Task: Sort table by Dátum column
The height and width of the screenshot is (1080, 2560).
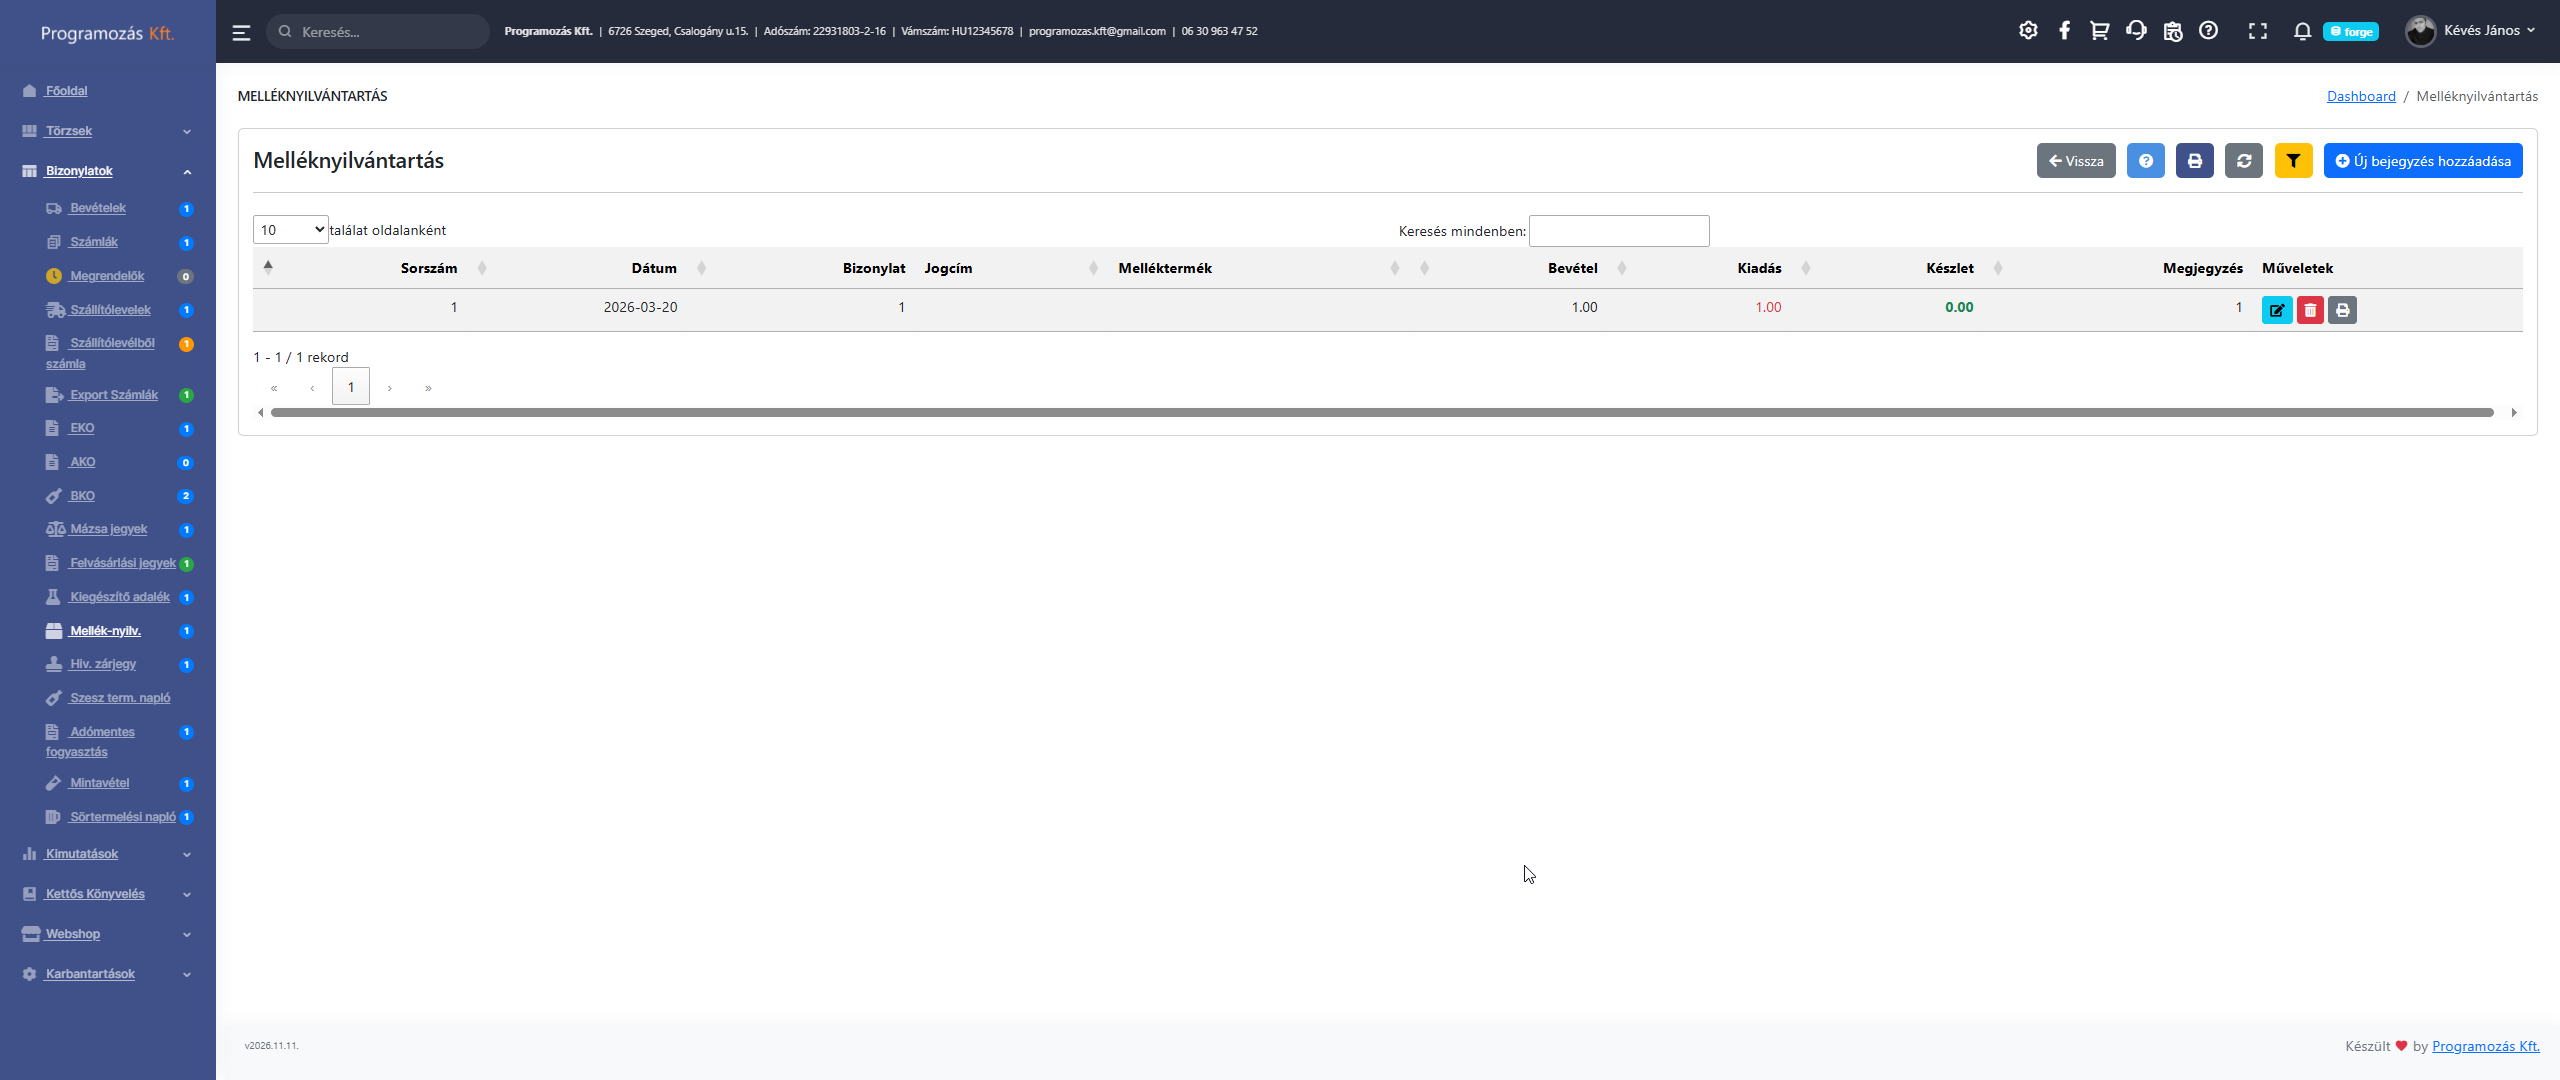Action: click(654, 268)
